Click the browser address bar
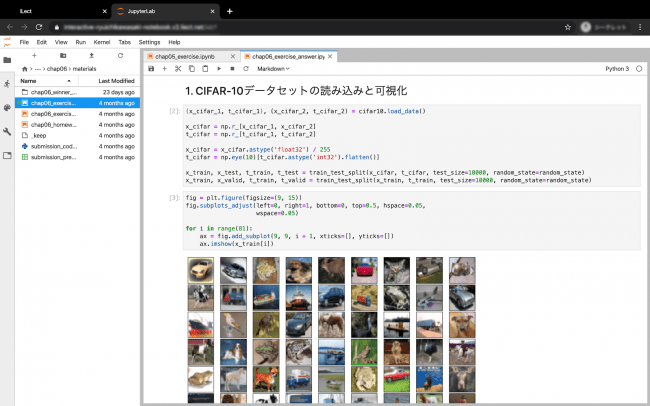Image resolution: width=650 pixels, height=406 pixels. [307, 27]
